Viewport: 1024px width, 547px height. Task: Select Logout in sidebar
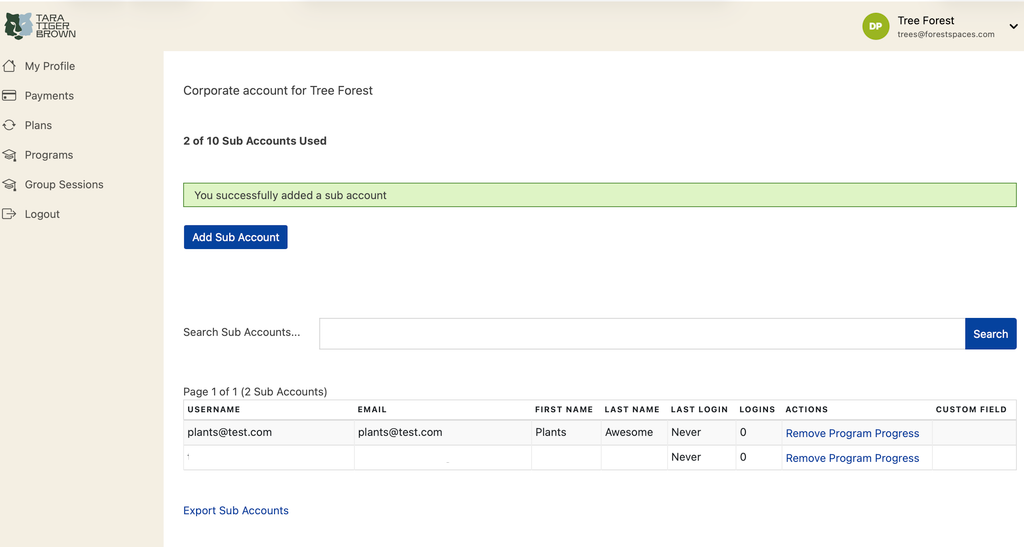pyautogui.click(x=42, y=213)
